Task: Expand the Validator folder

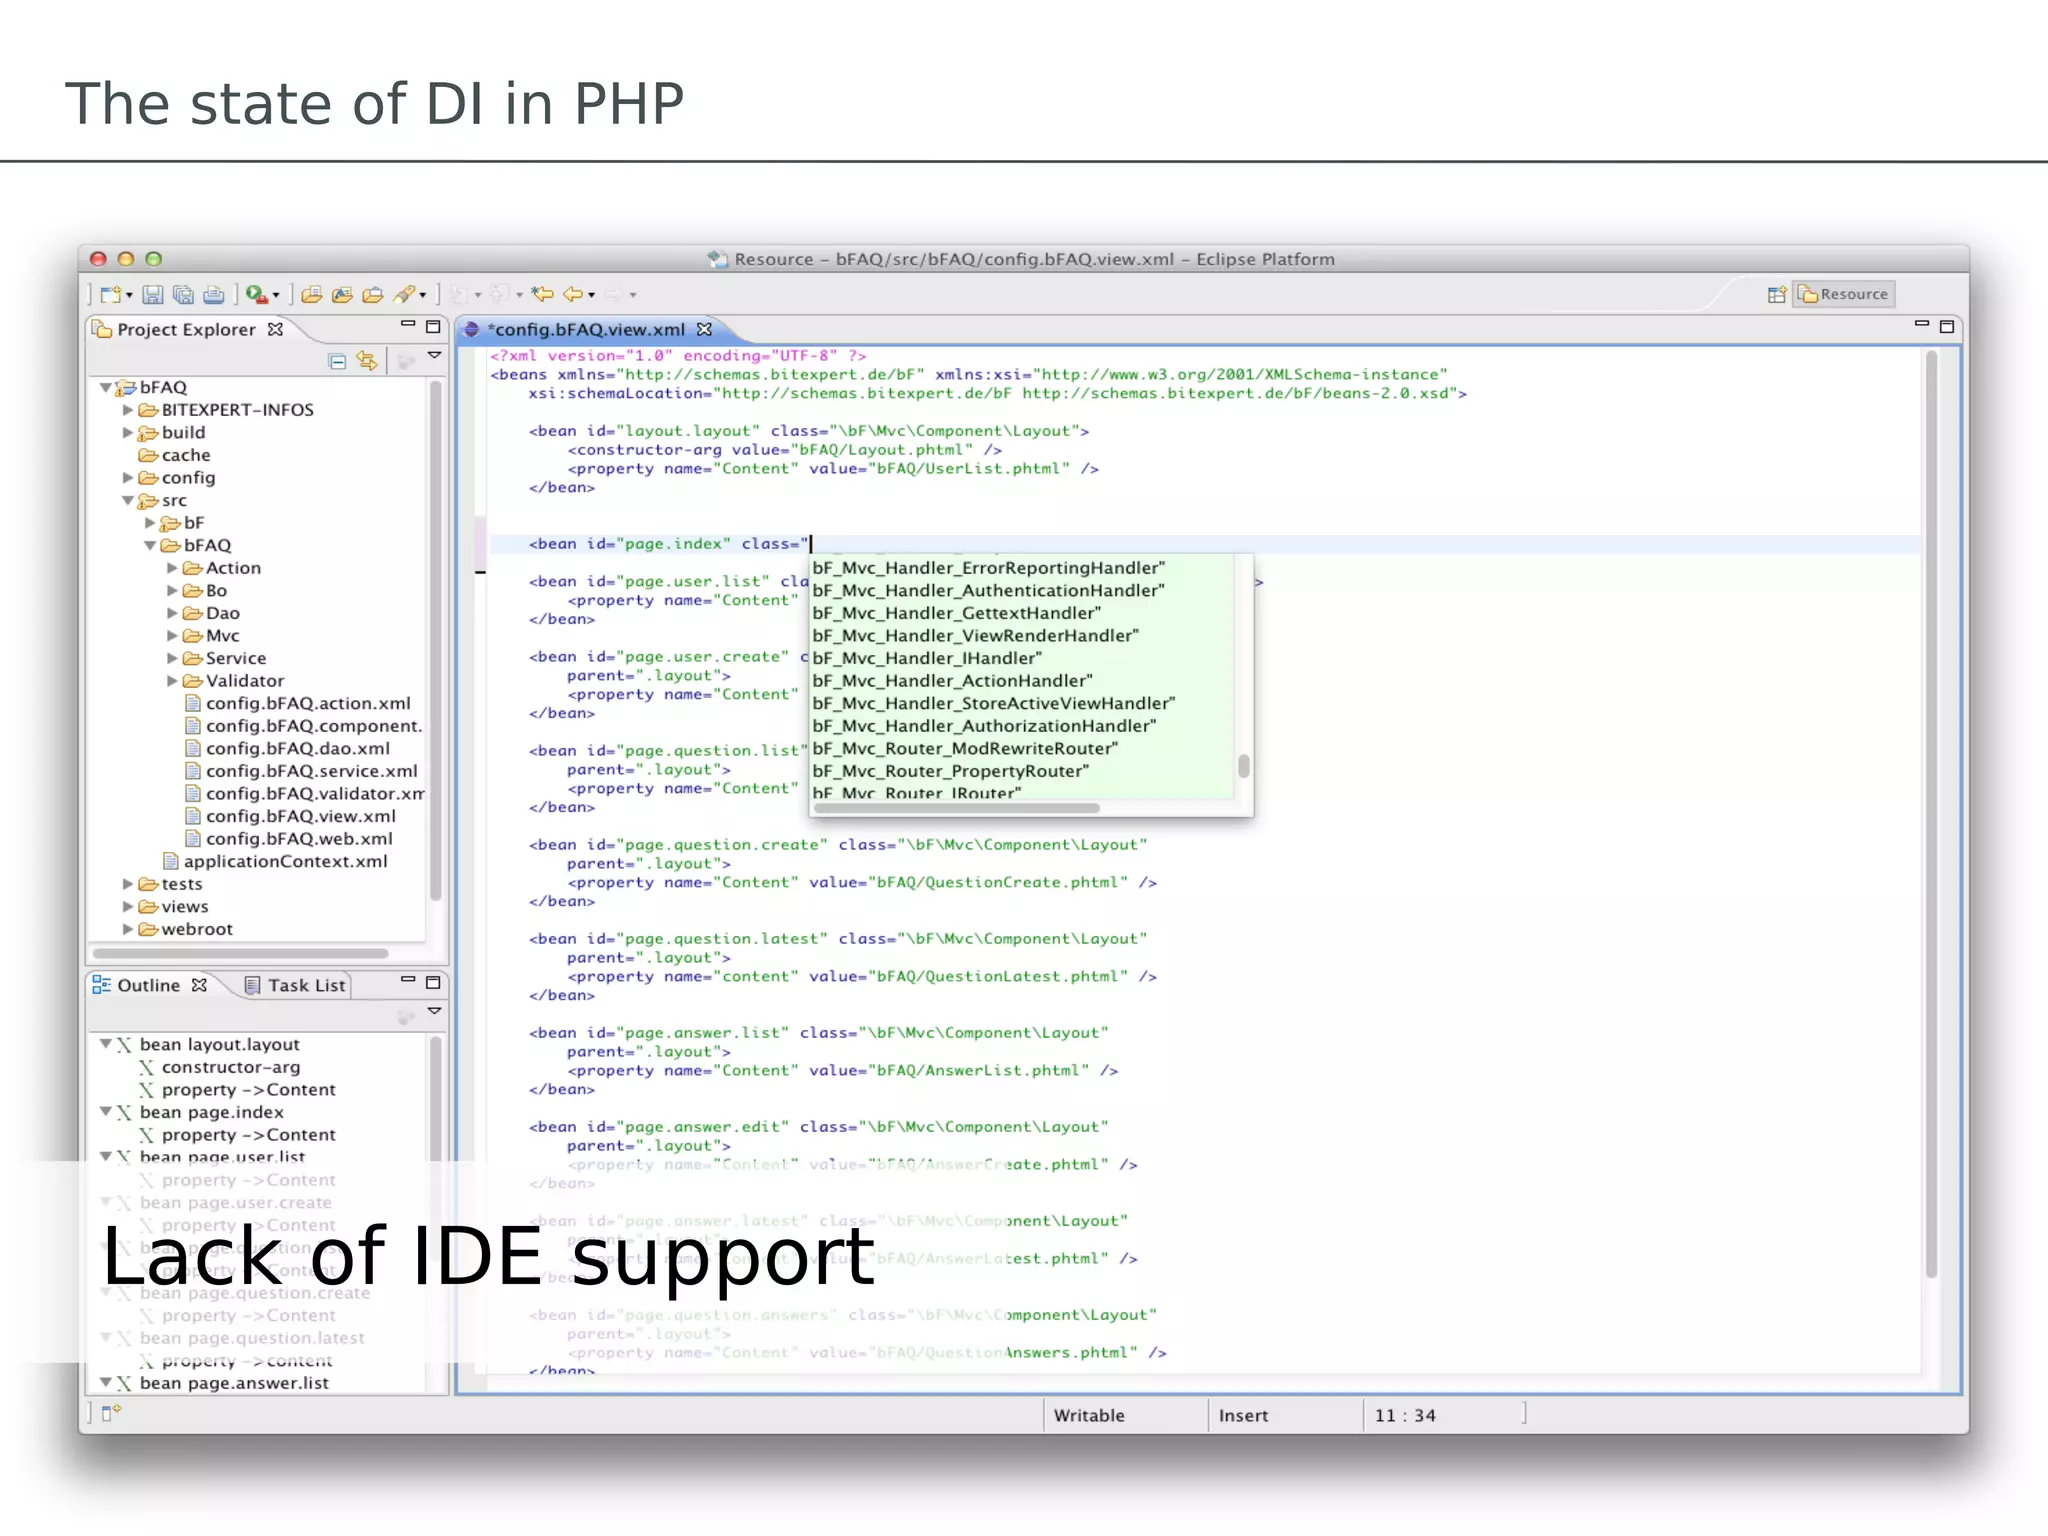Action: tap(172, 681)
